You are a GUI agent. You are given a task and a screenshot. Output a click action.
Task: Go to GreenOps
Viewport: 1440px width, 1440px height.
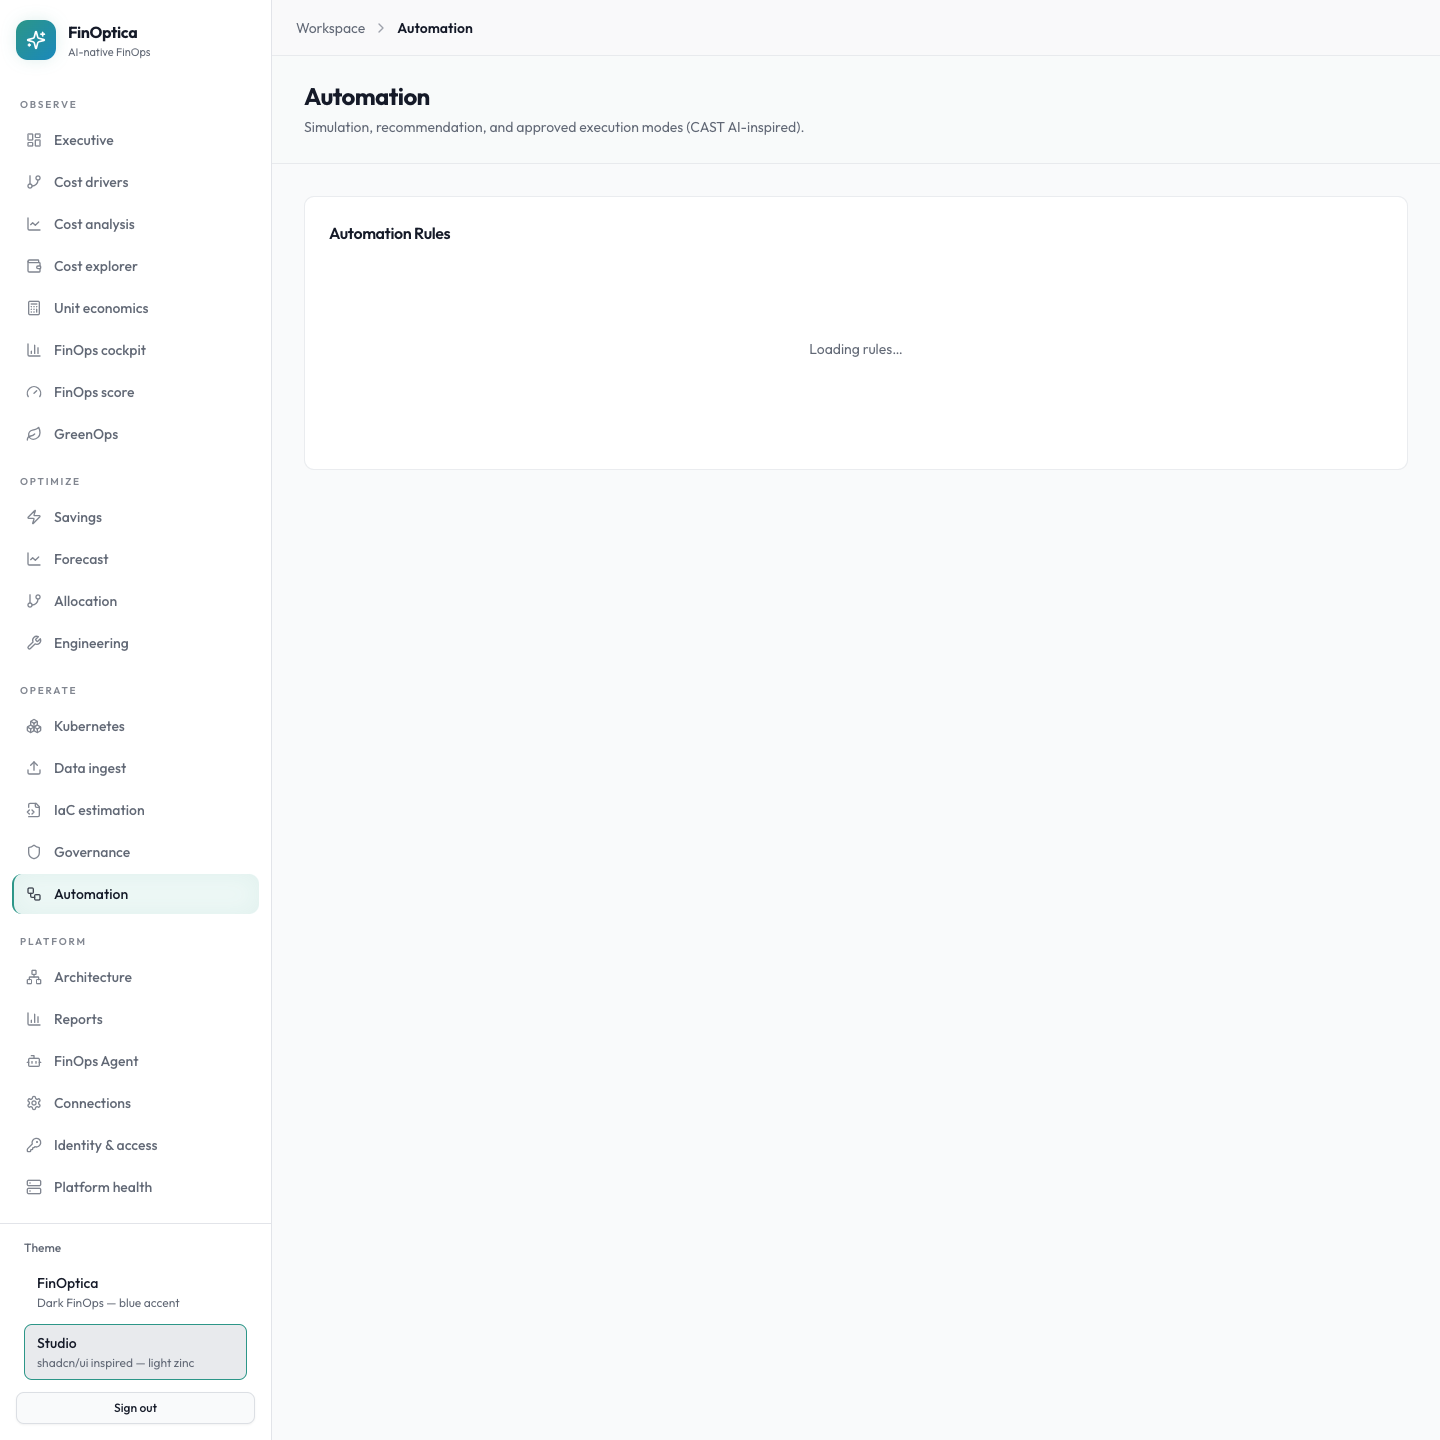point(135,434)
